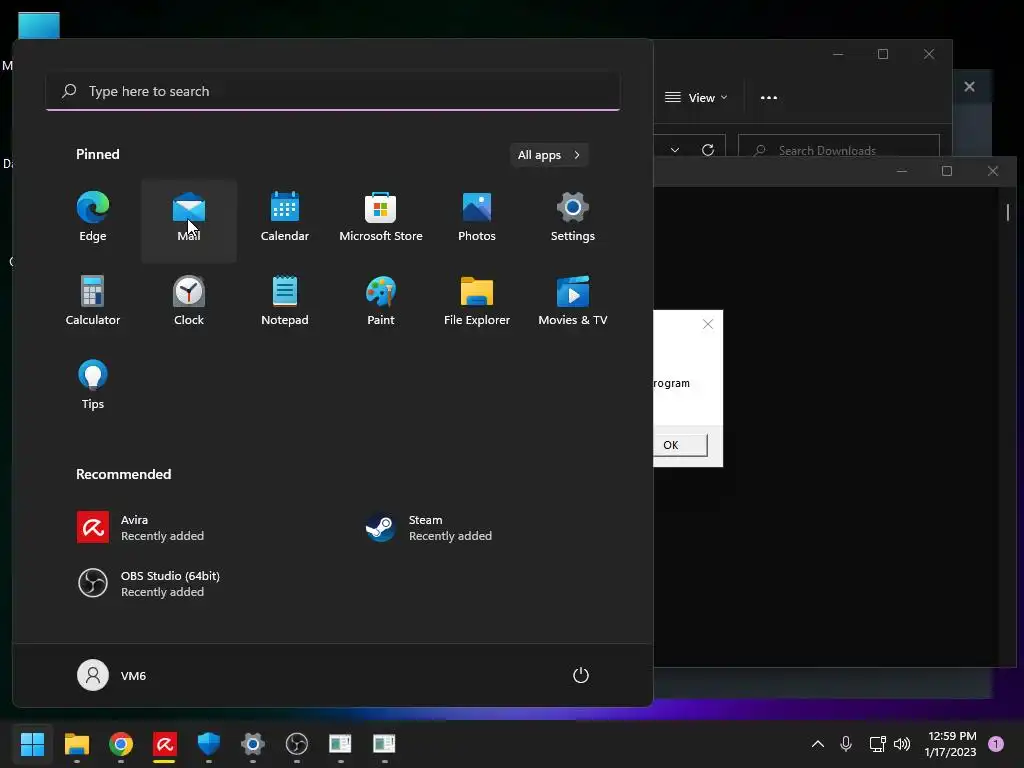Open the Clock app

pyautogui.click(x=189, y=301)
